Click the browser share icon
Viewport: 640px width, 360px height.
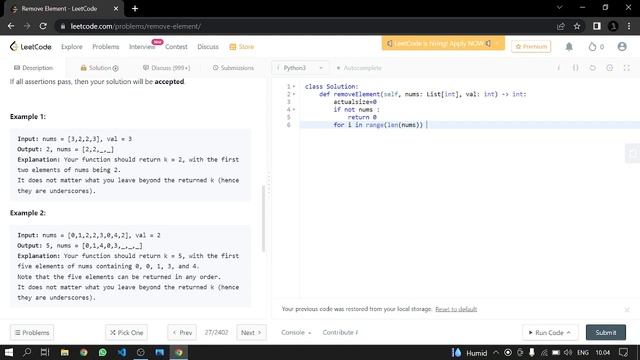560,26
